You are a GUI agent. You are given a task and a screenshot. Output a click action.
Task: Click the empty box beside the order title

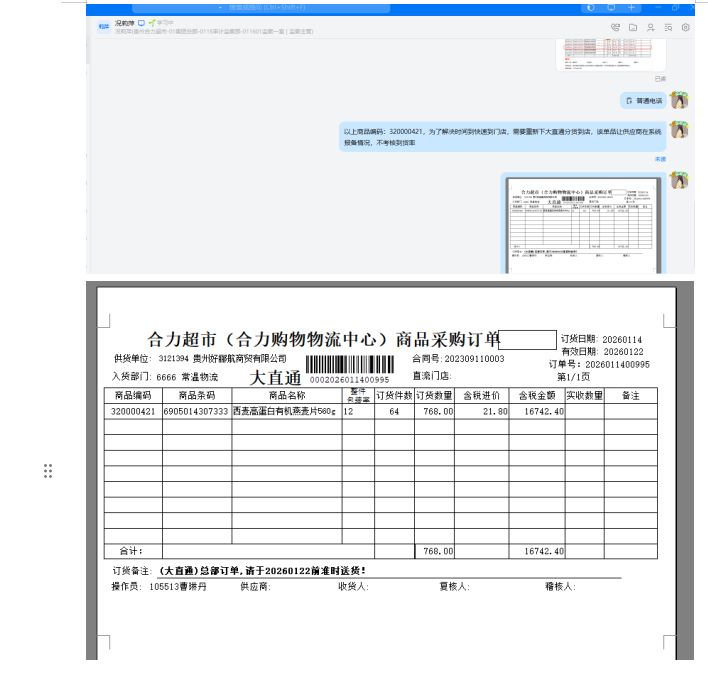click(527, 339)
